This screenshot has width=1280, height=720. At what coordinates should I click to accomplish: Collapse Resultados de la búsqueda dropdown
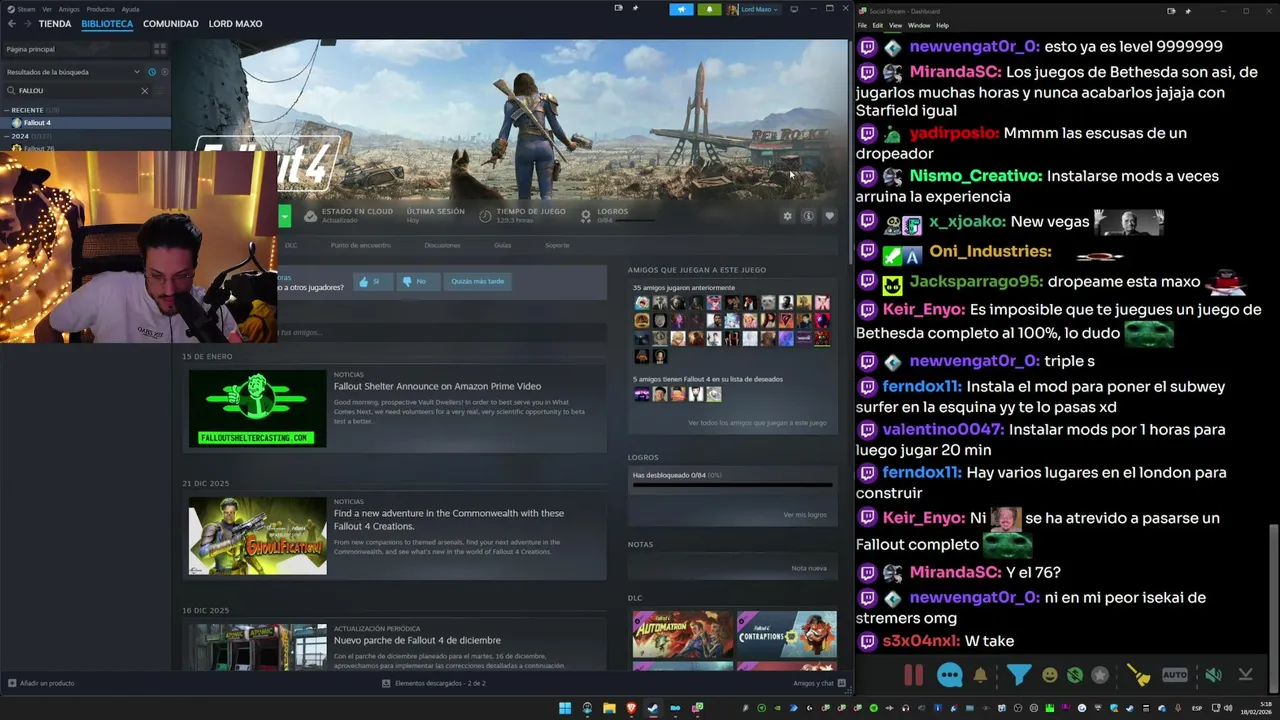[137, 72]
